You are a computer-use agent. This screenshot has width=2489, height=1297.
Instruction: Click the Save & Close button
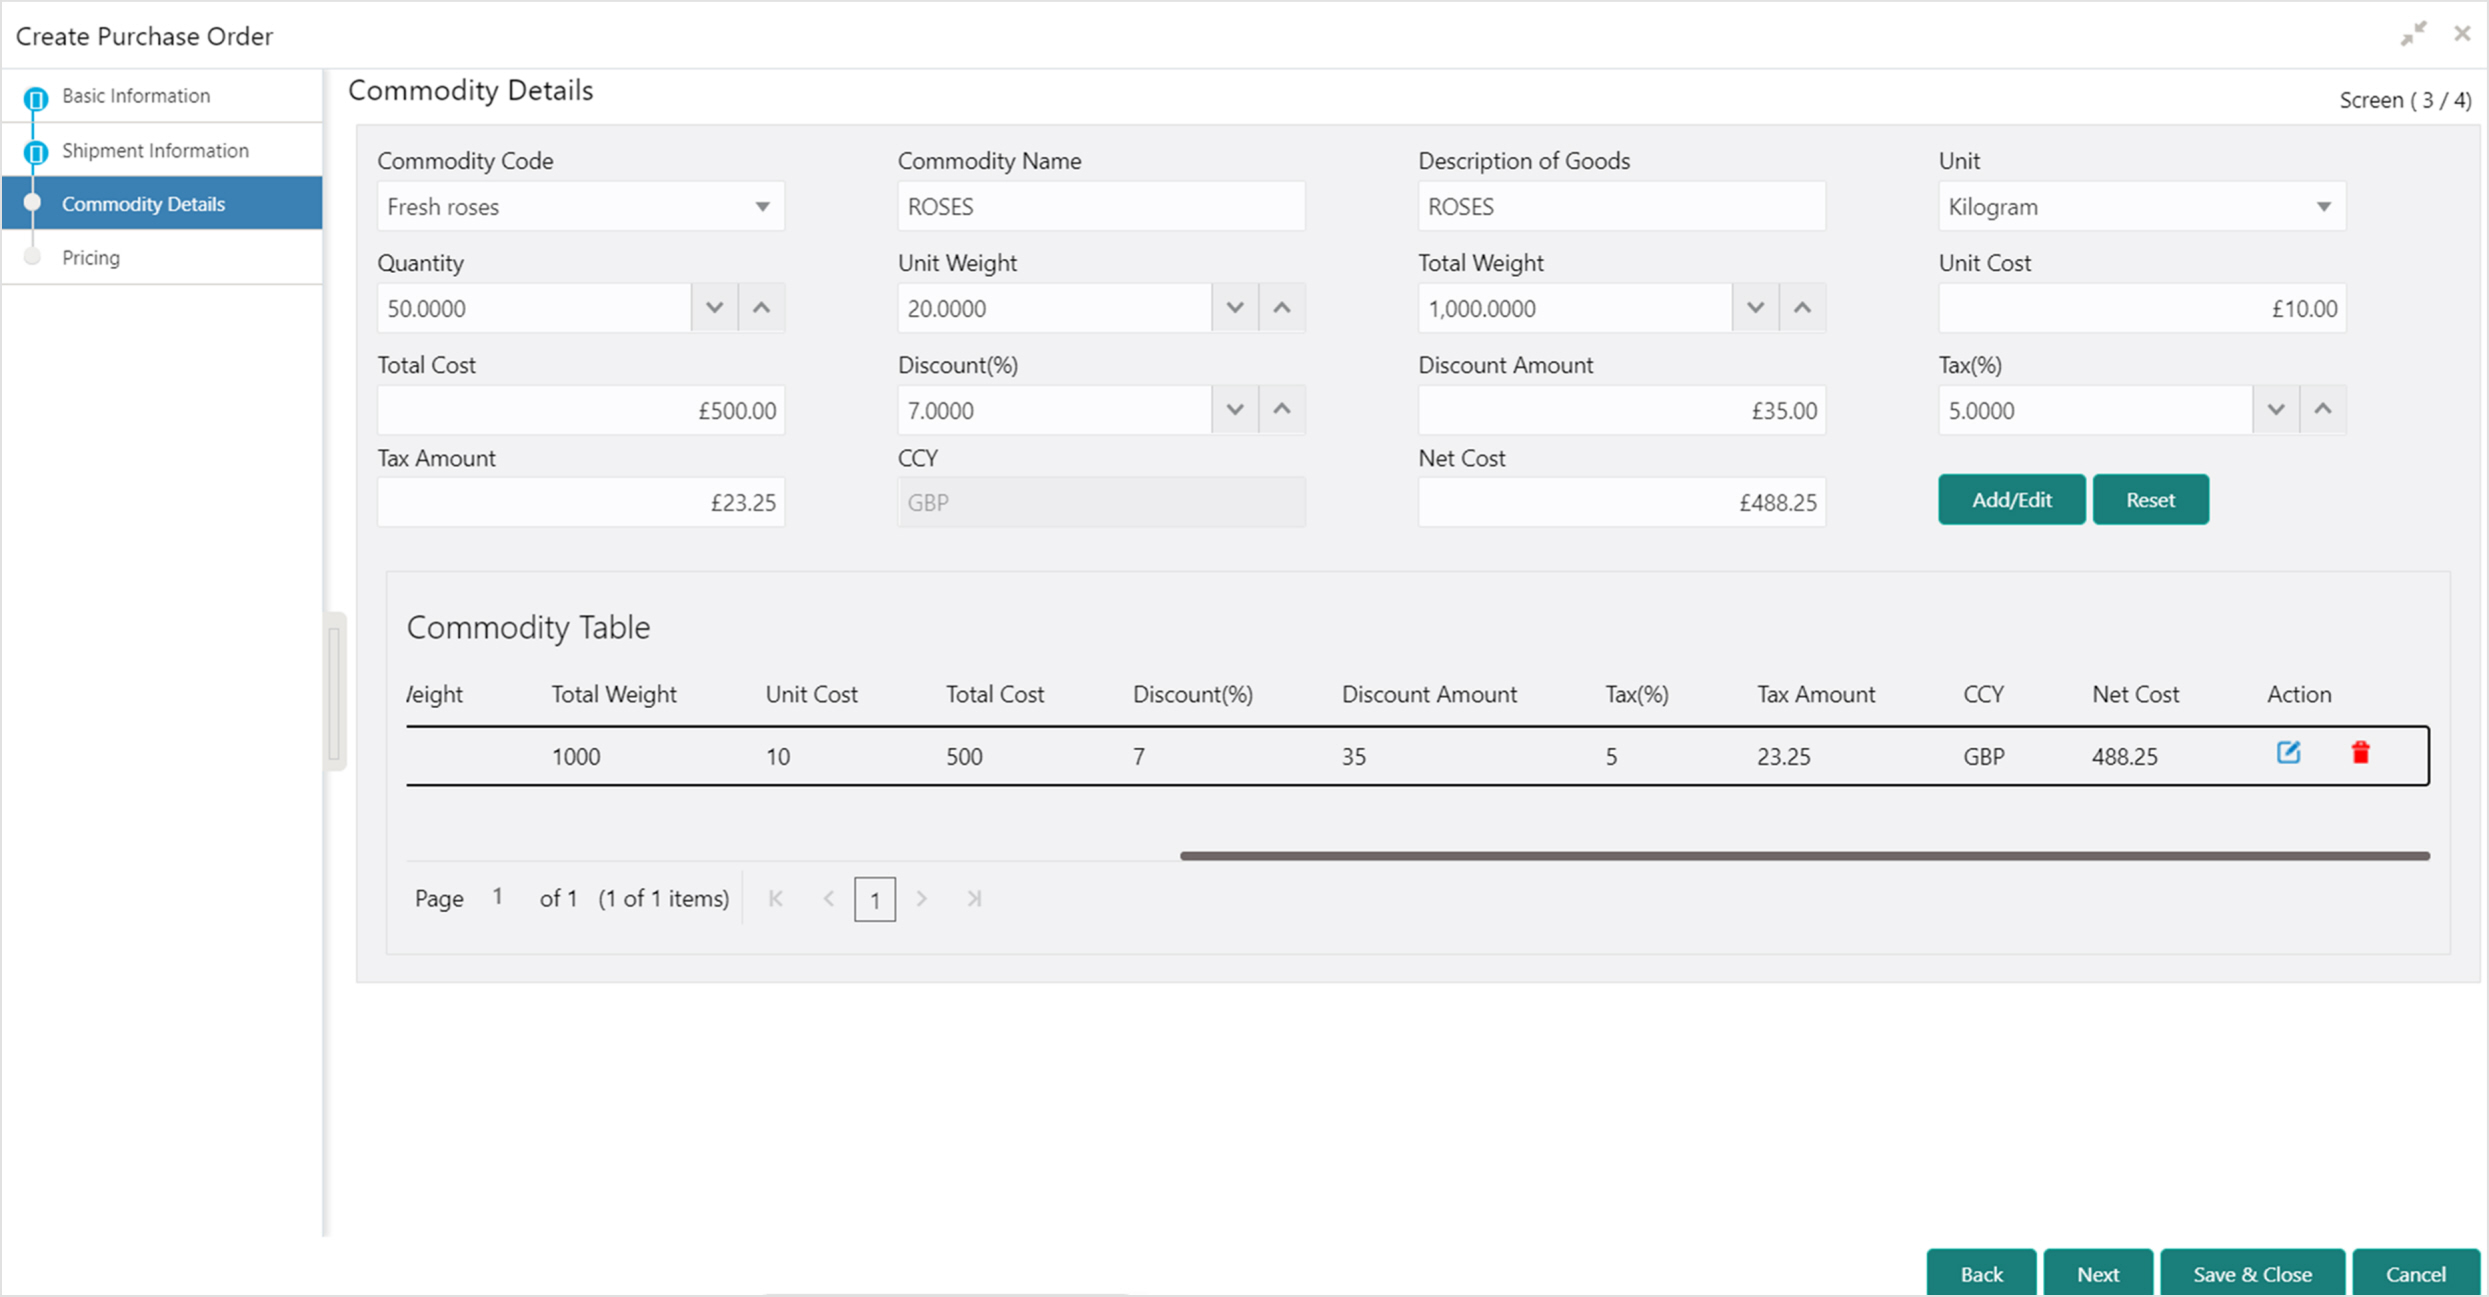(2252, 1274)
